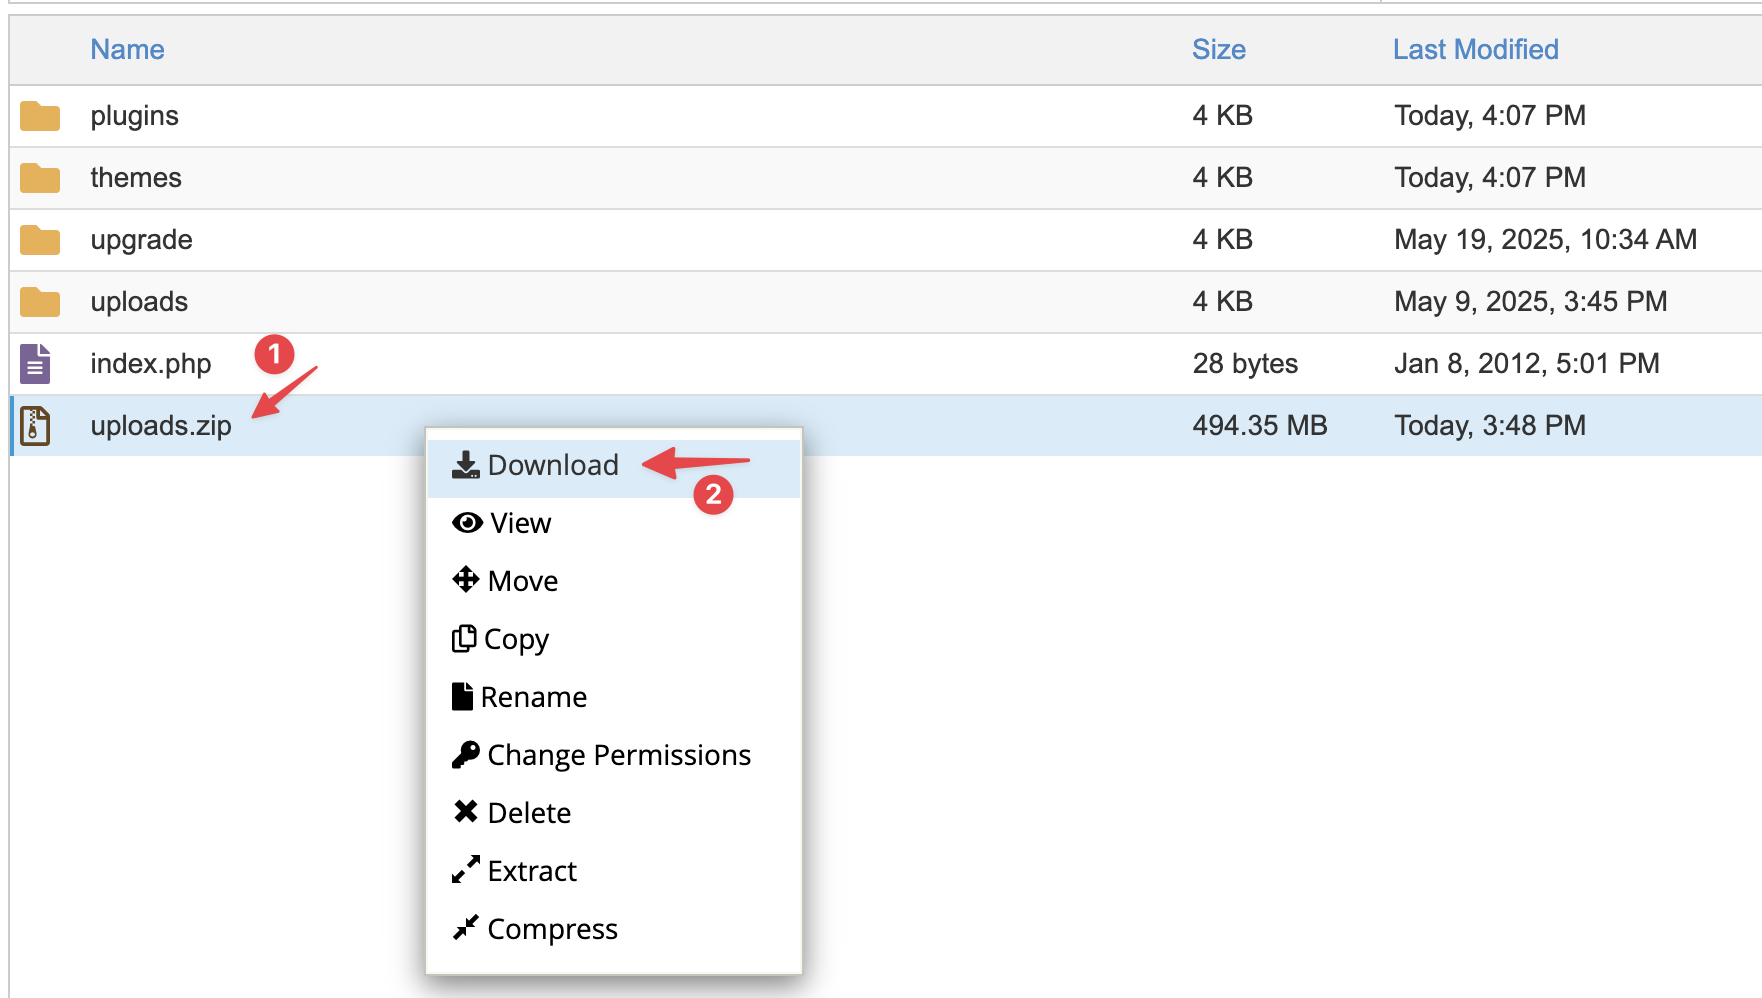Click the X icon beside Delete
This screenshot has width=1762, height=998.
click(466, 811)
